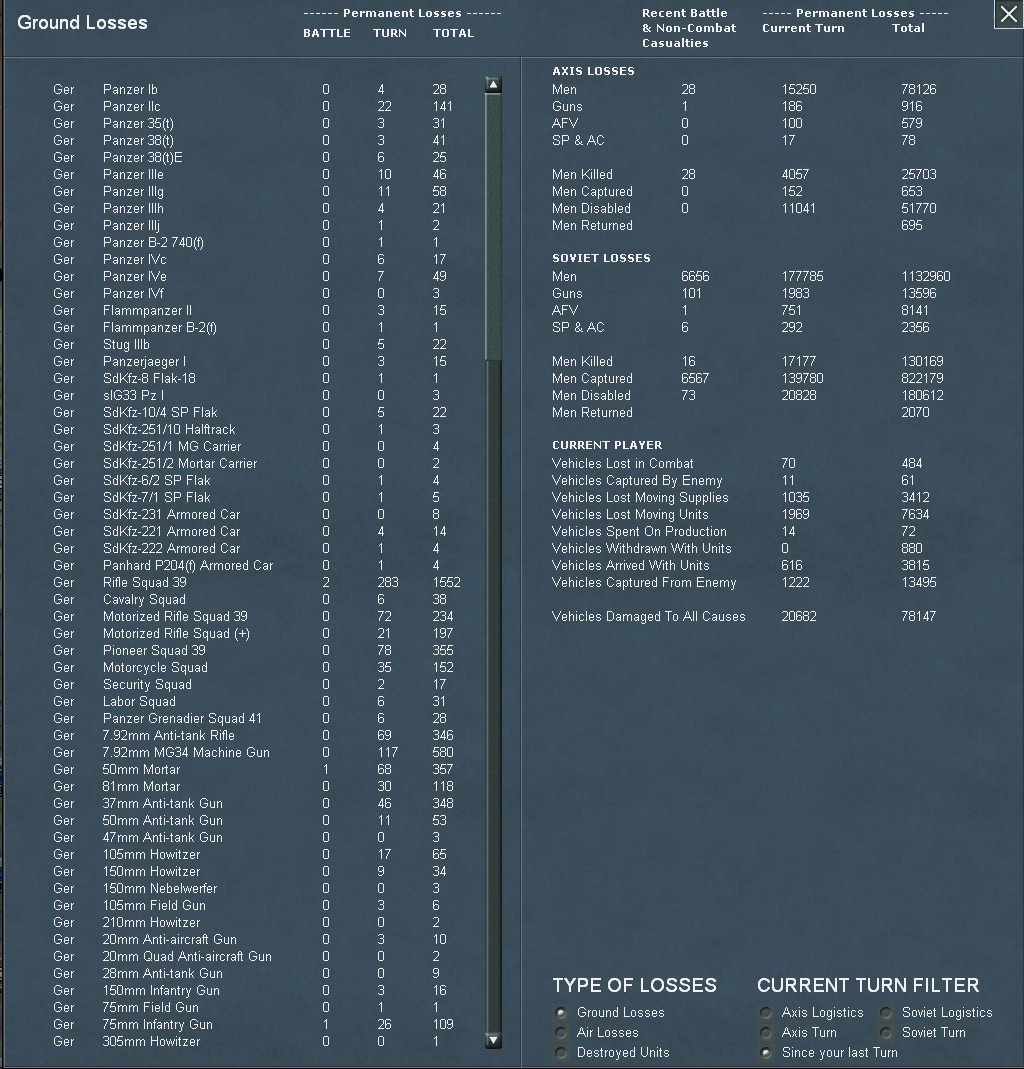Click the 210mm Howitzer entry
1024x1069 pixels.
151,922
